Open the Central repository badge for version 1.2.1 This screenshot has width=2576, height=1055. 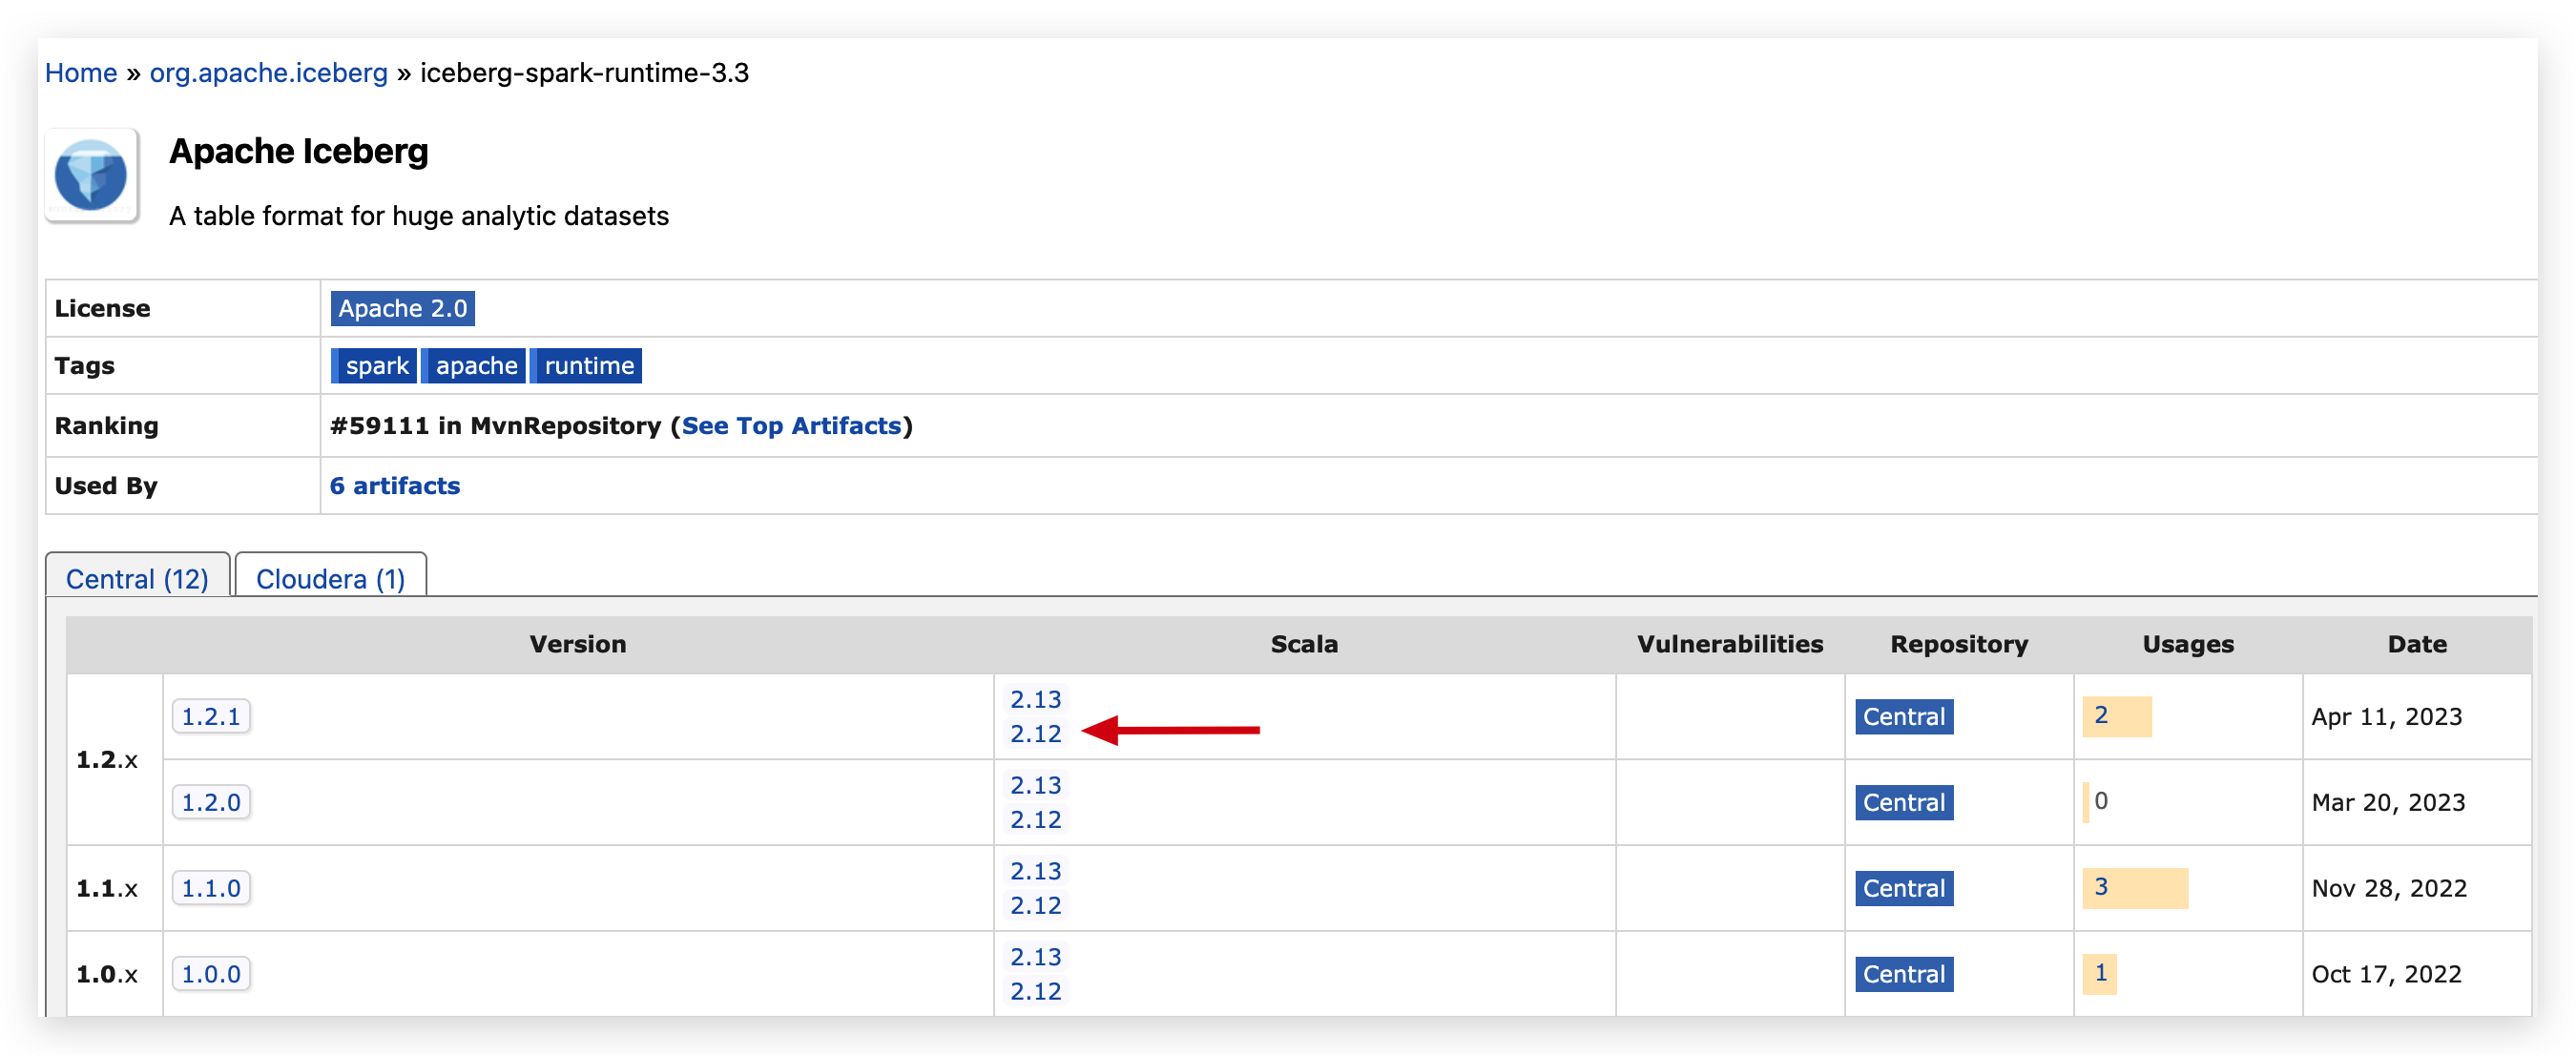click(x=1903, y=716)
